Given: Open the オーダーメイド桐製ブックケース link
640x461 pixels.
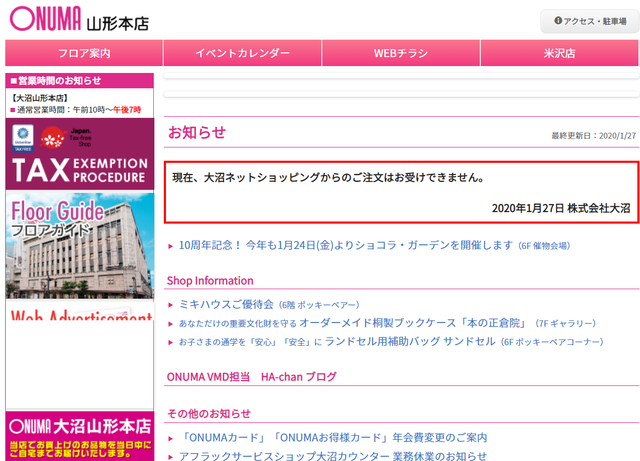Looking at the screenshot, I should 387,323.
